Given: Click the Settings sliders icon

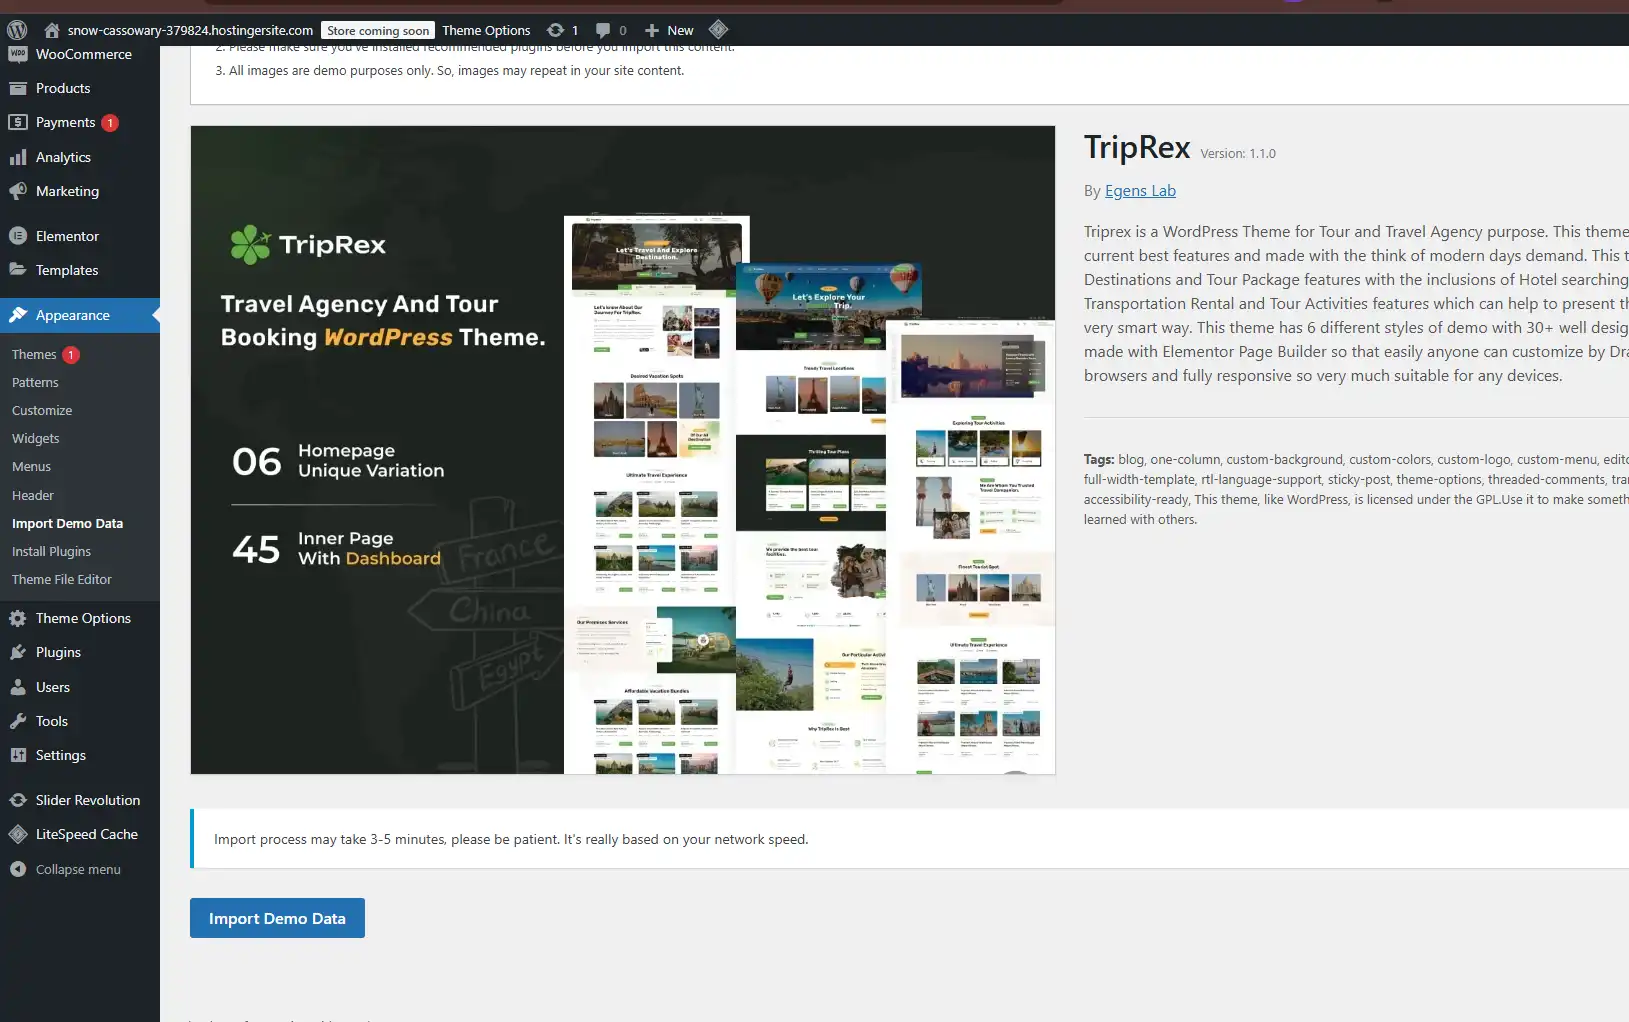Looking at the screenshot, I should 18,755.
